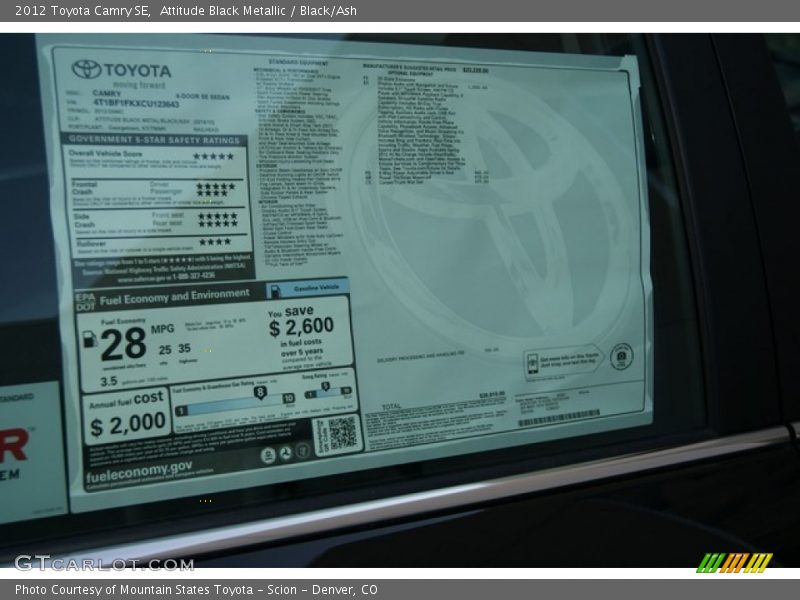Click the Smog Rating scale marker
The image size is (800, 600).
[x=325, y=388]
